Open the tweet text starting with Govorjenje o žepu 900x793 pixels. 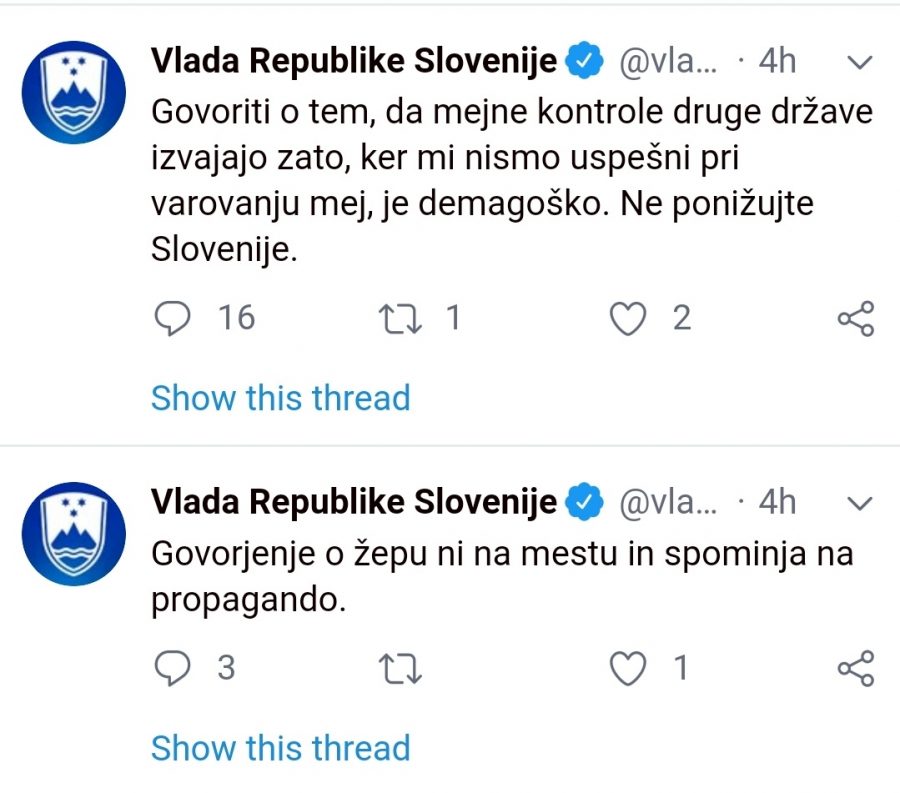[x=502, y=577]
